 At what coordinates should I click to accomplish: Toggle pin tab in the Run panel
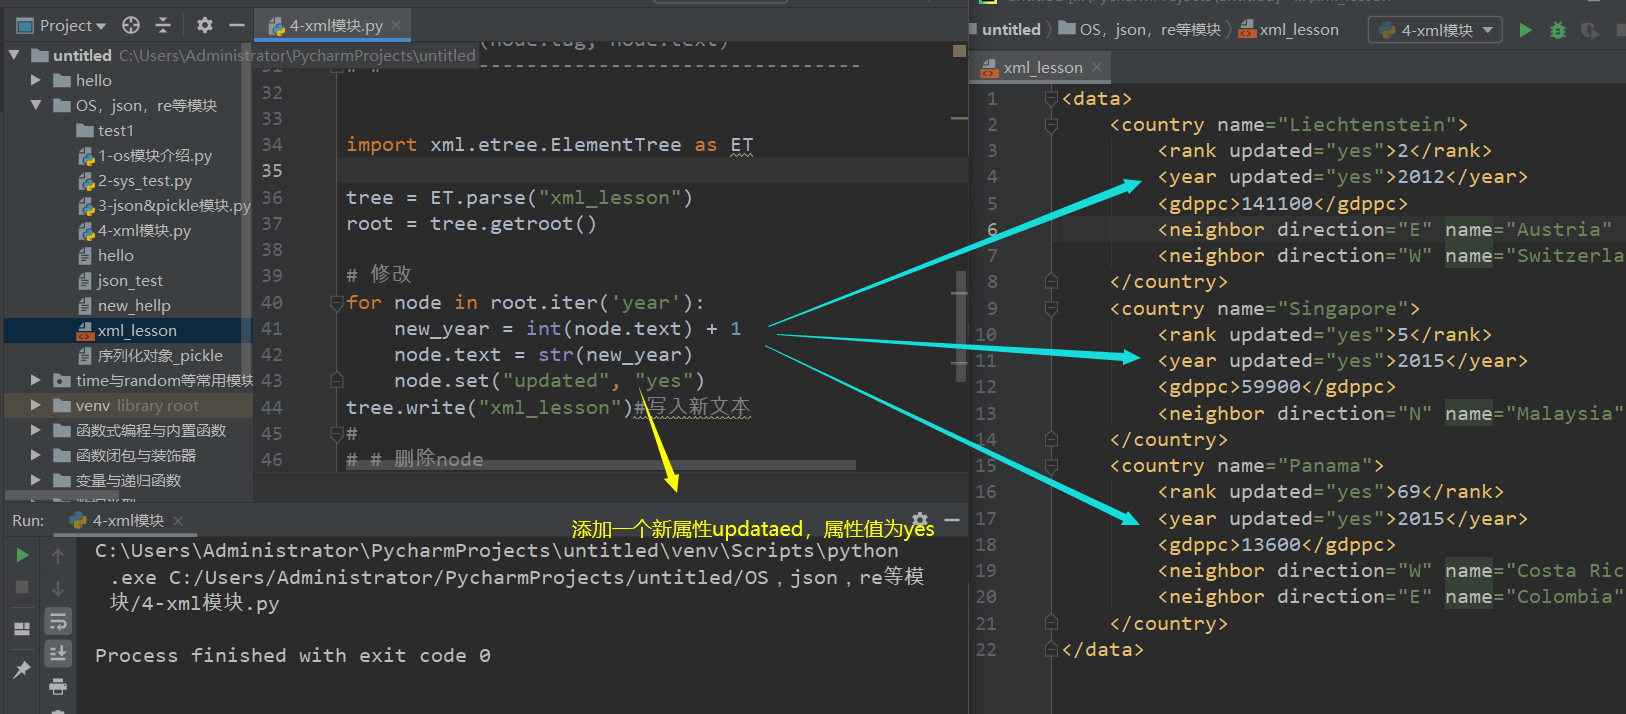(x=22, y=669)
